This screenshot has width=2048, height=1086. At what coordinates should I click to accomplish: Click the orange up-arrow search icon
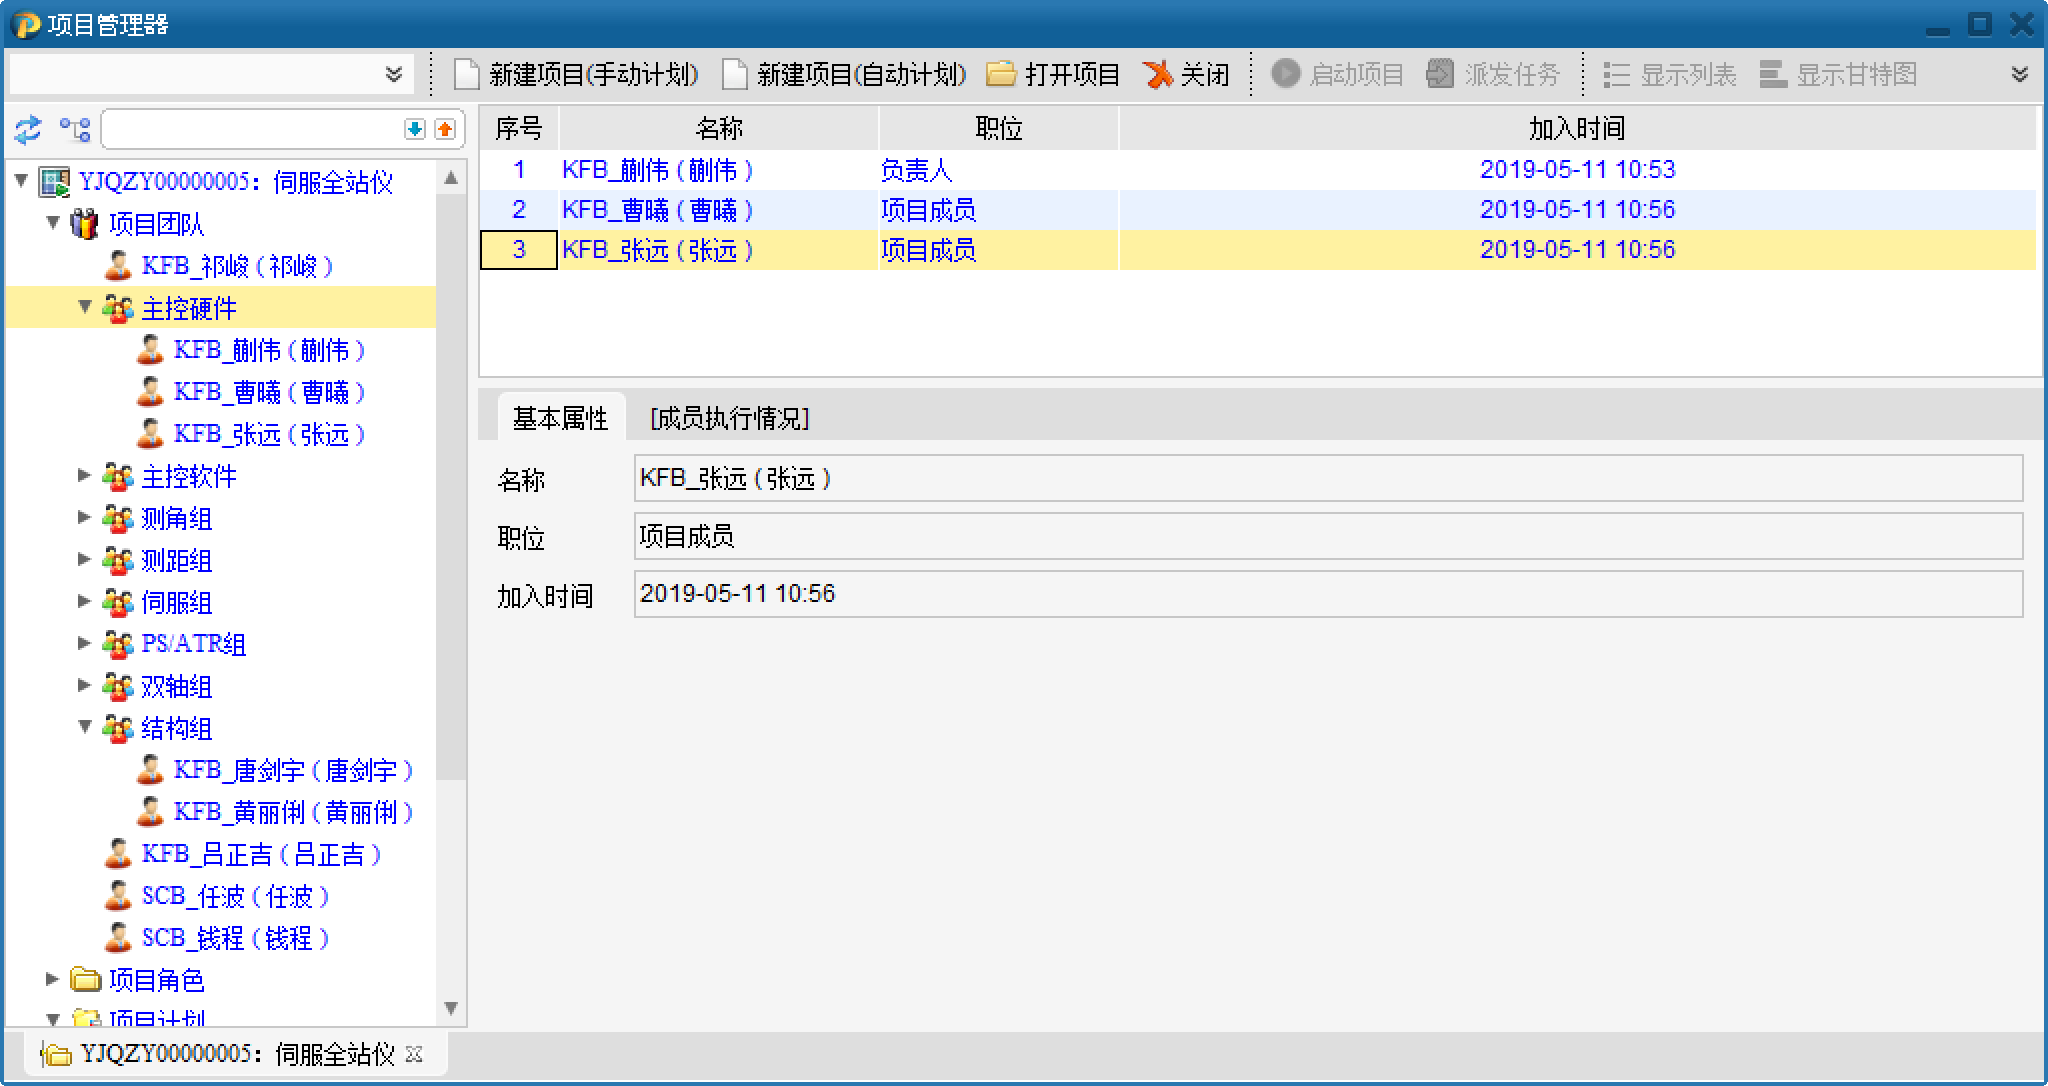coord(445,129)
